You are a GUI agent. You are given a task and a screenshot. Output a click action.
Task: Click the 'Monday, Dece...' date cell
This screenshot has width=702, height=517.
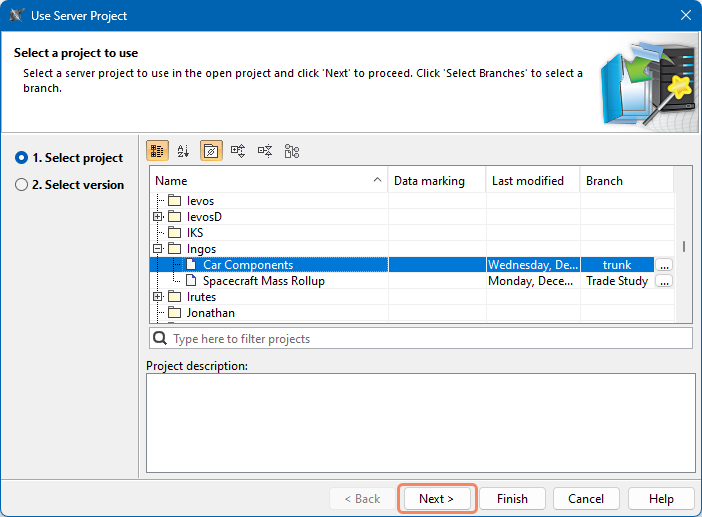click(x=533, y=281)
